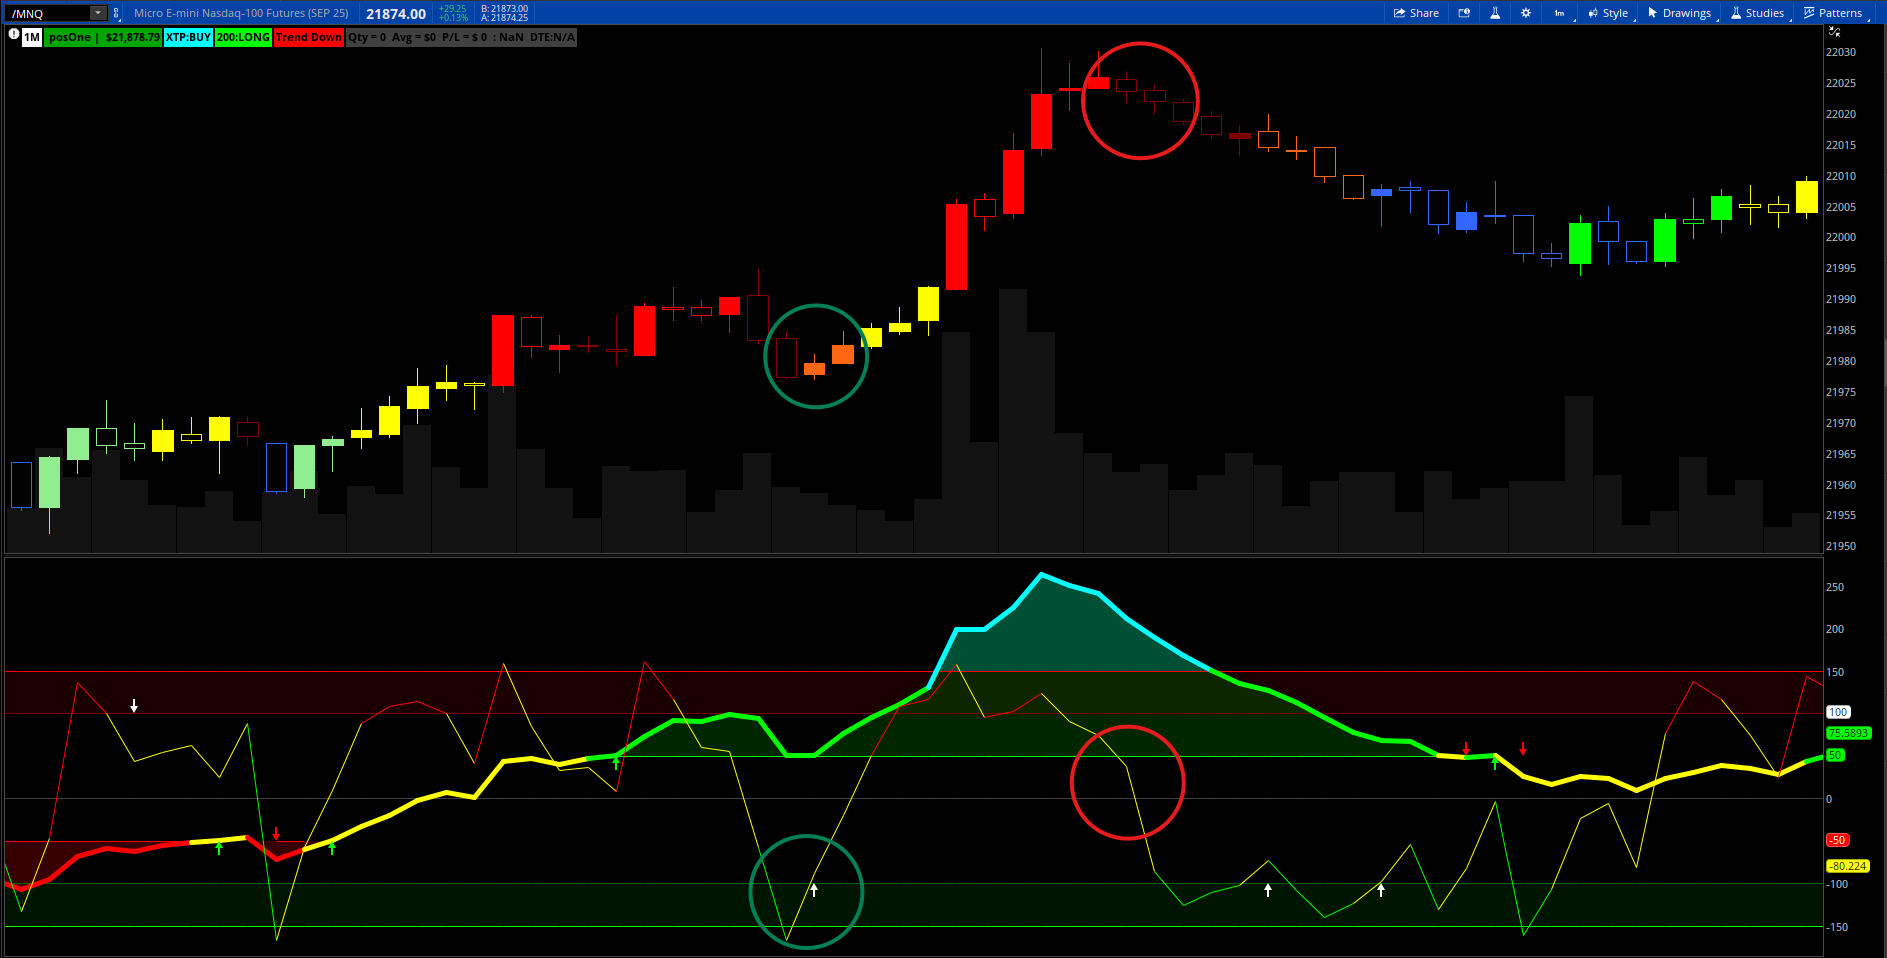Open the Style menu
1887x958 pixels.
[1608, 13]
